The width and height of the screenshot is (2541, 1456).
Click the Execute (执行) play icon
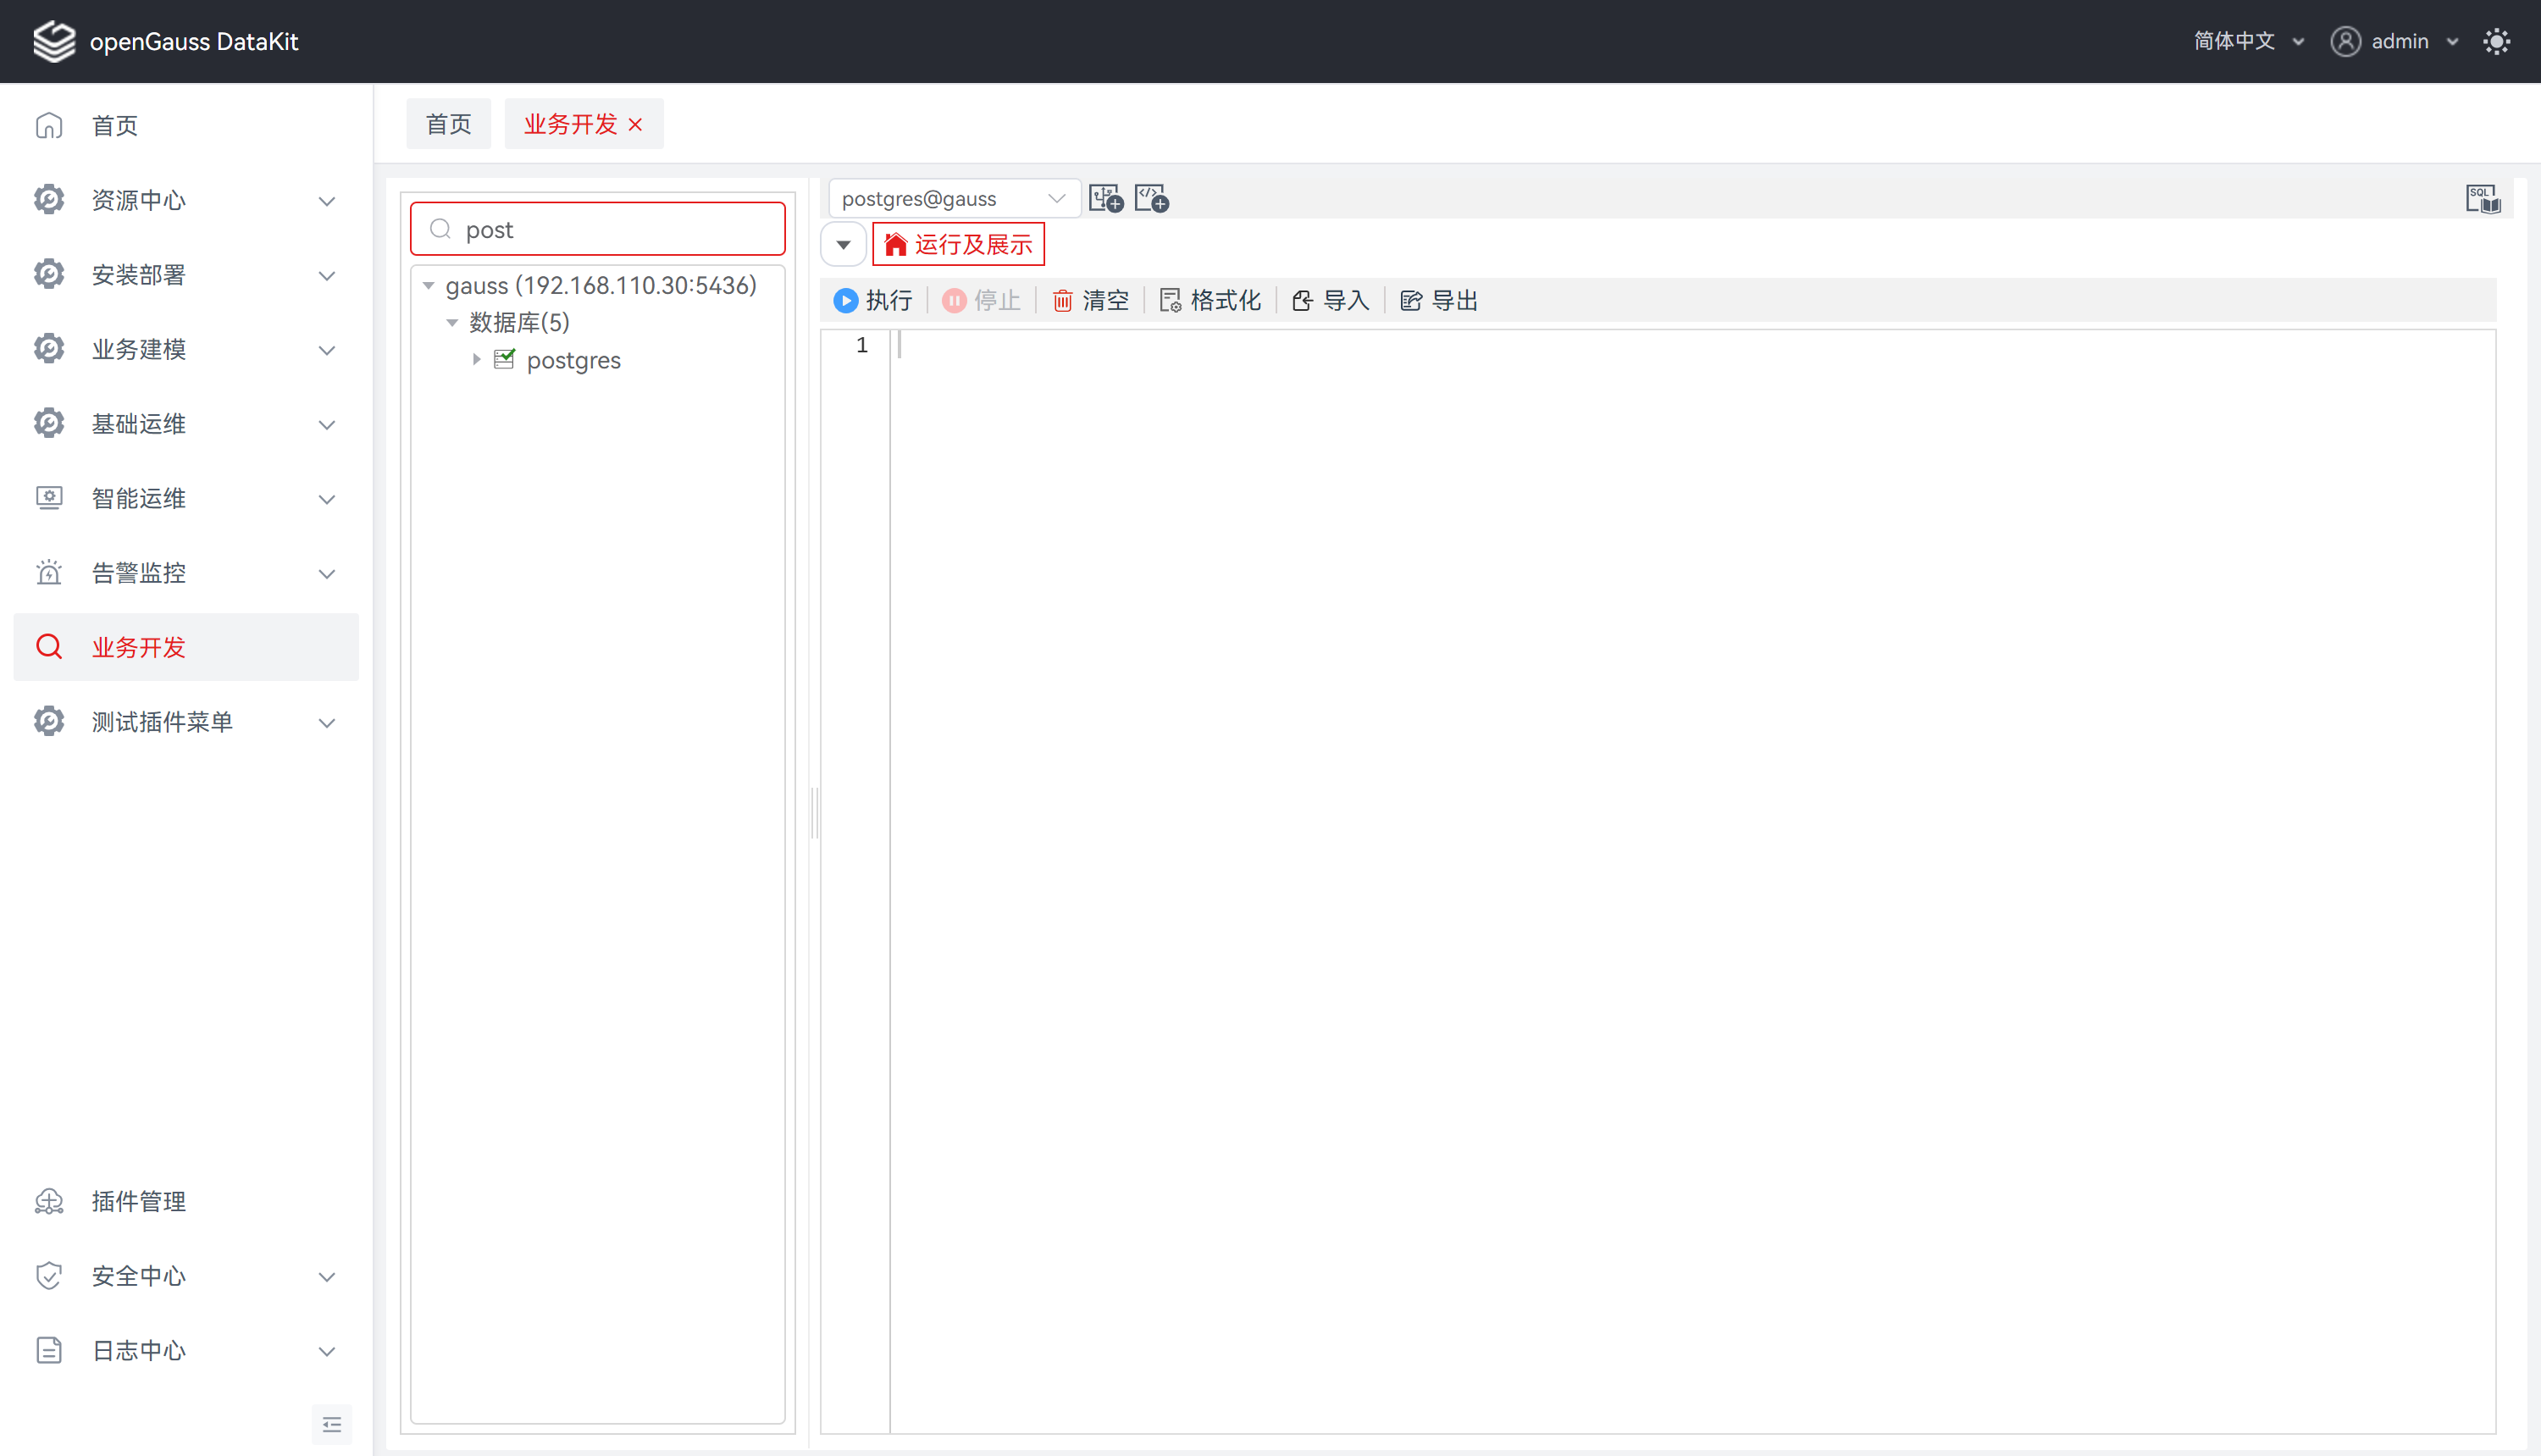(845, 300)
